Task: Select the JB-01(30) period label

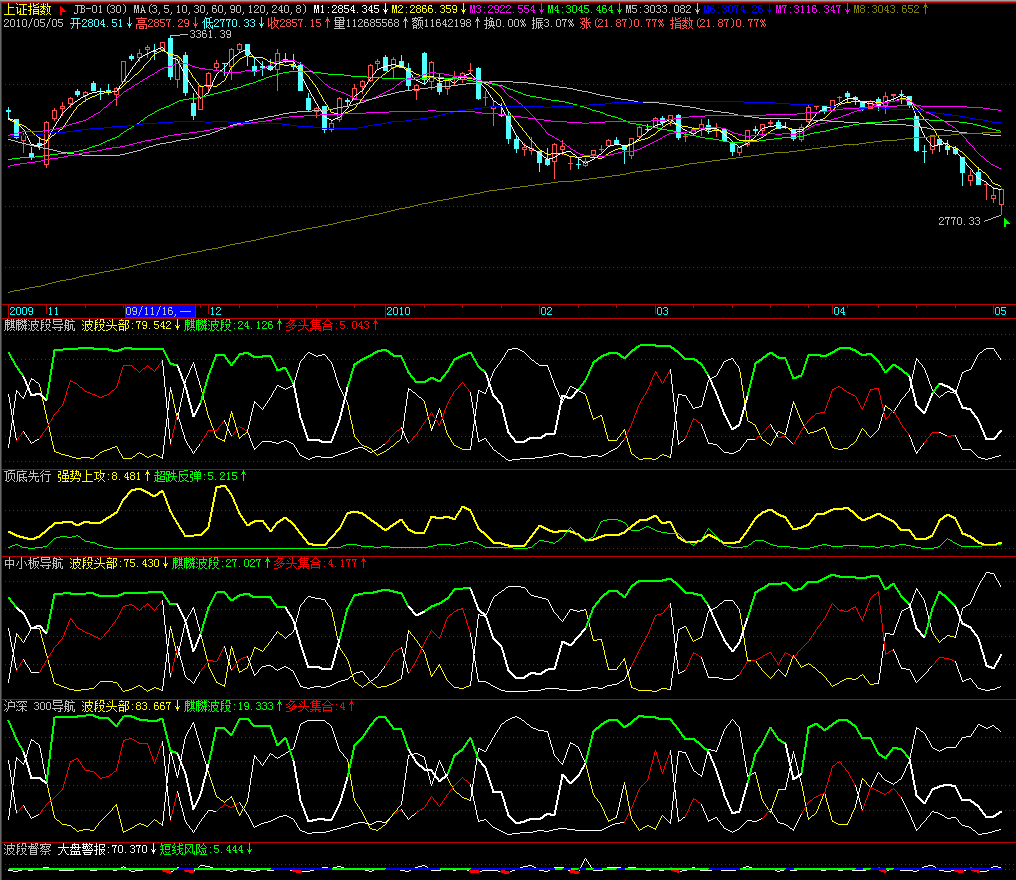Action: point(101,9)
